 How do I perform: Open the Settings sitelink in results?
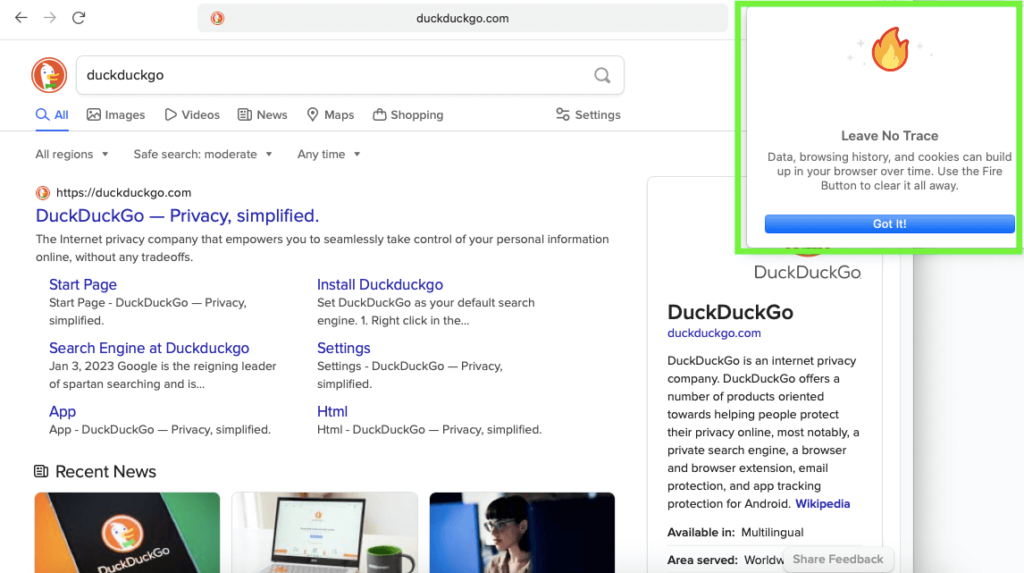point(344,348)
